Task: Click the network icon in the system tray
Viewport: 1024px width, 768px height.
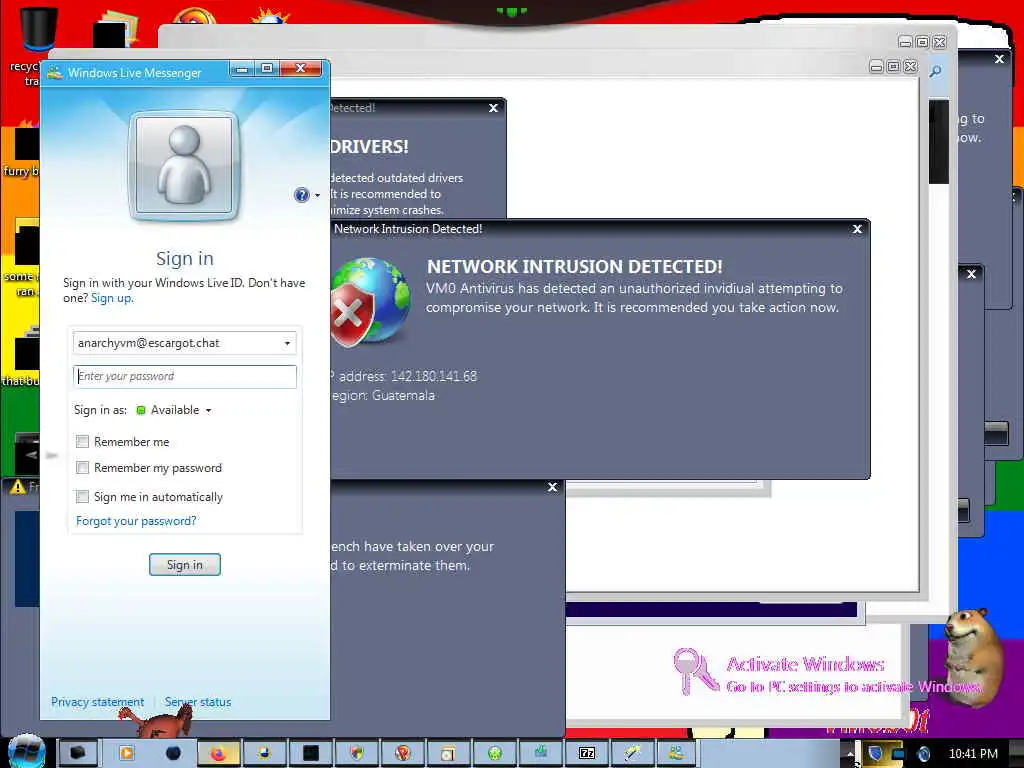Action: click(x=898, y=754)
